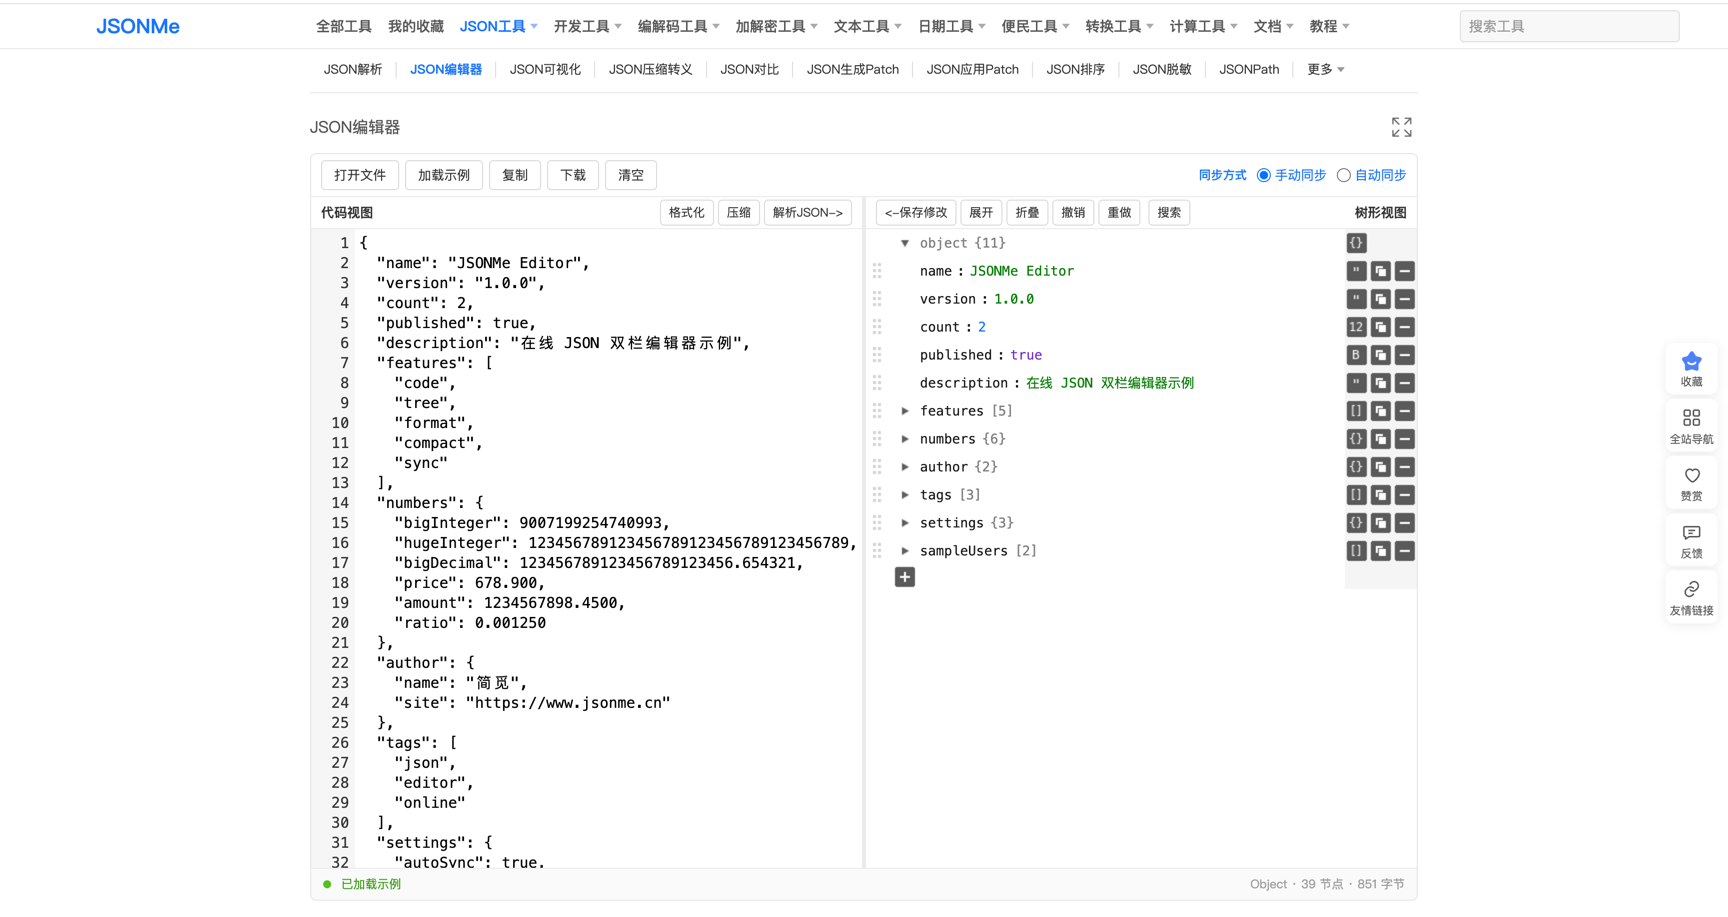
Task: Open the 开发工具 menu
Action: pyautogui.click(x=587, y=27)
